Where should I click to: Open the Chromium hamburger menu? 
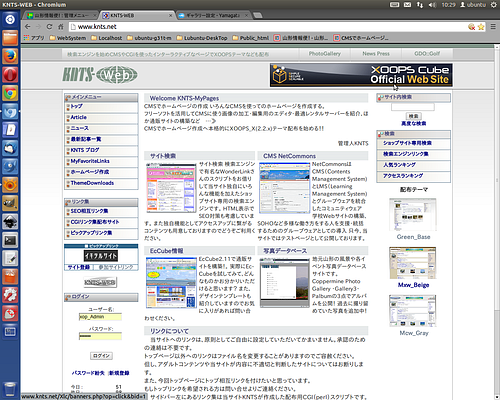pos(493,27)
